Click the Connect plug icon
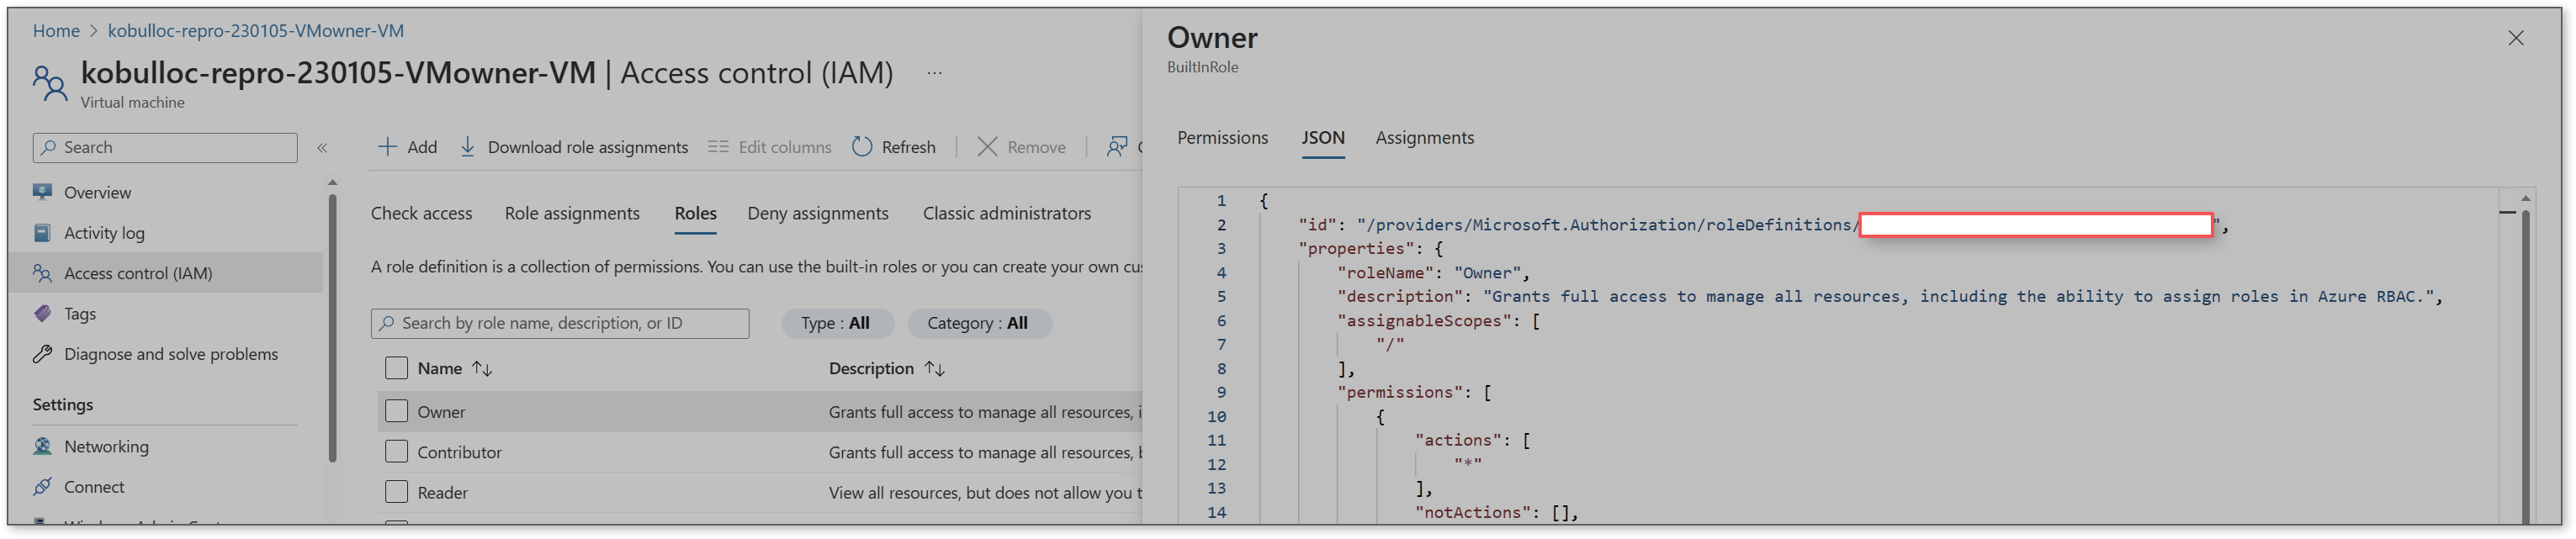This screenshot has width=2576, height=539. 42,487
